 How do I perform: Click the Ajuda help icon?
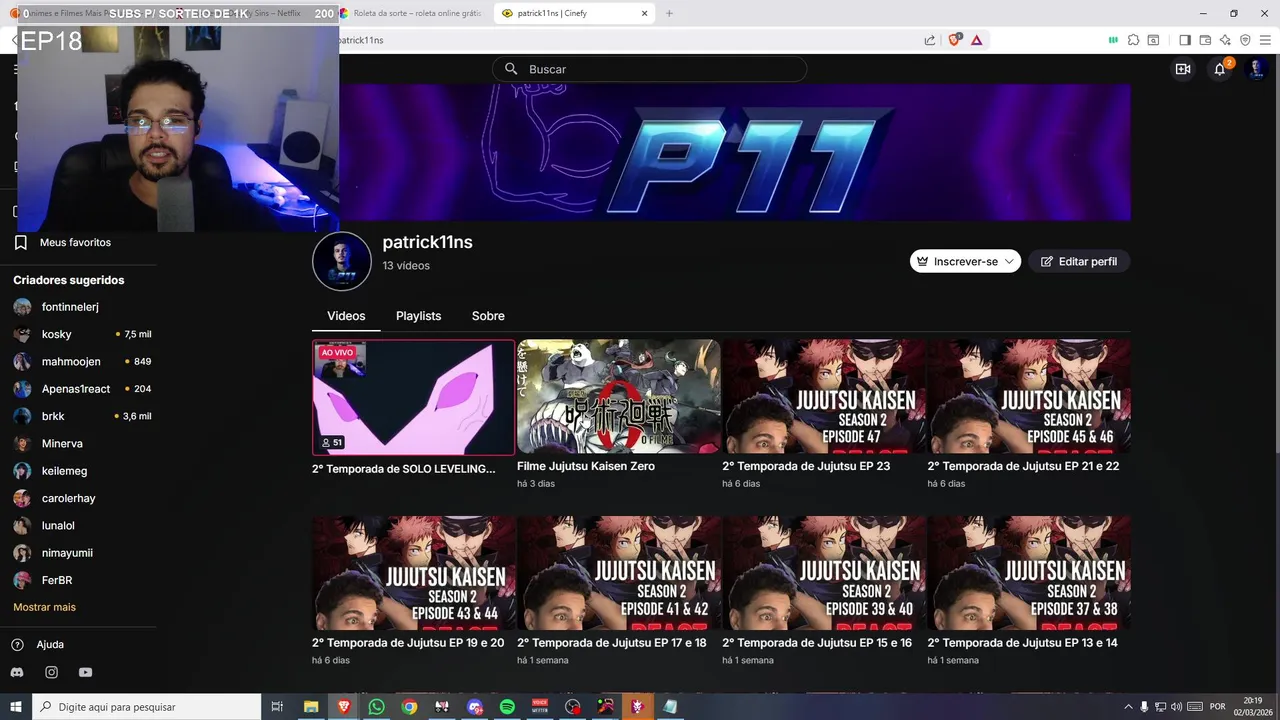tap(17, 645)
